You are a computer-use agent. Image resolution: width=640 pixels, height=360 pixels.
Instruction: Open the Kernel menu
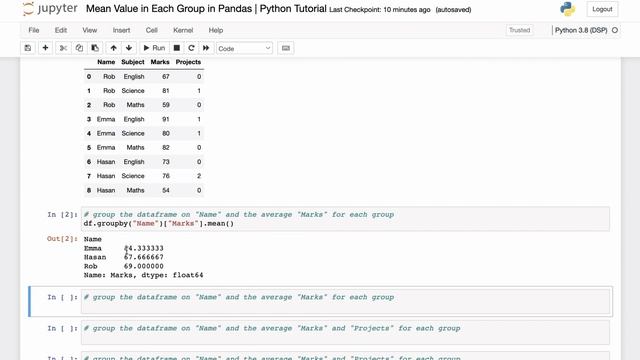[183, 30]
